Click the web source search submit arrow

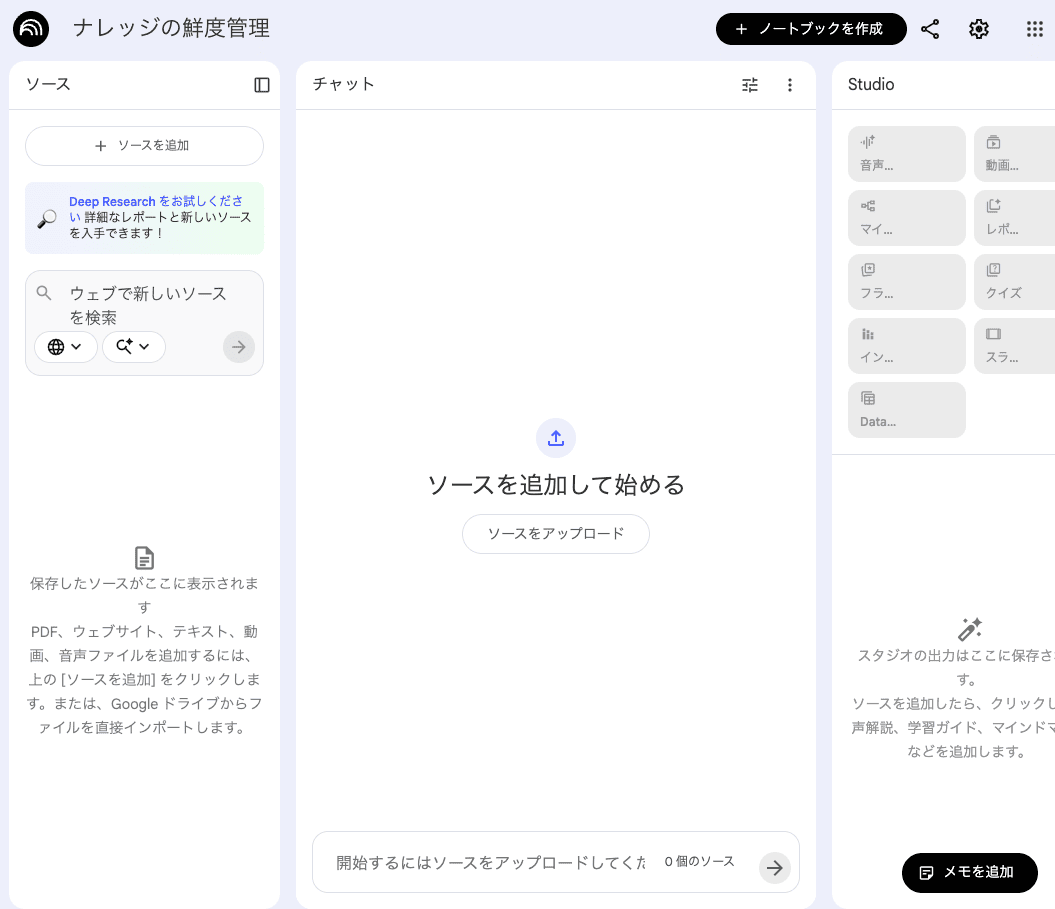point(239,347)
